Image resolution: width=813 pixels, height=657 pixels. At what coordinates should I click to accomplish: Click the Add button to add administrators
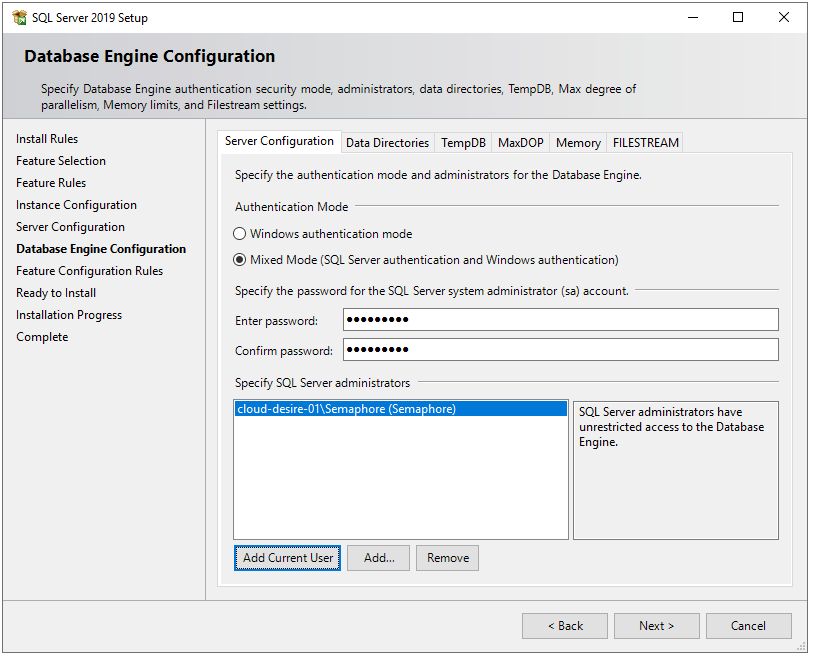[x=378, y=558]
